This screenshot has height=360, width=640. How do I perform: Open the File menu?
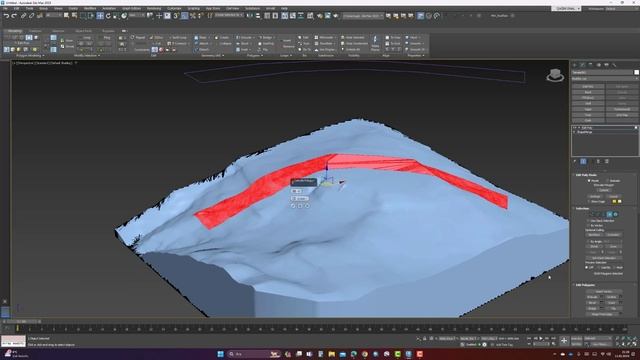pyautogui.click(x=5, y=8)
